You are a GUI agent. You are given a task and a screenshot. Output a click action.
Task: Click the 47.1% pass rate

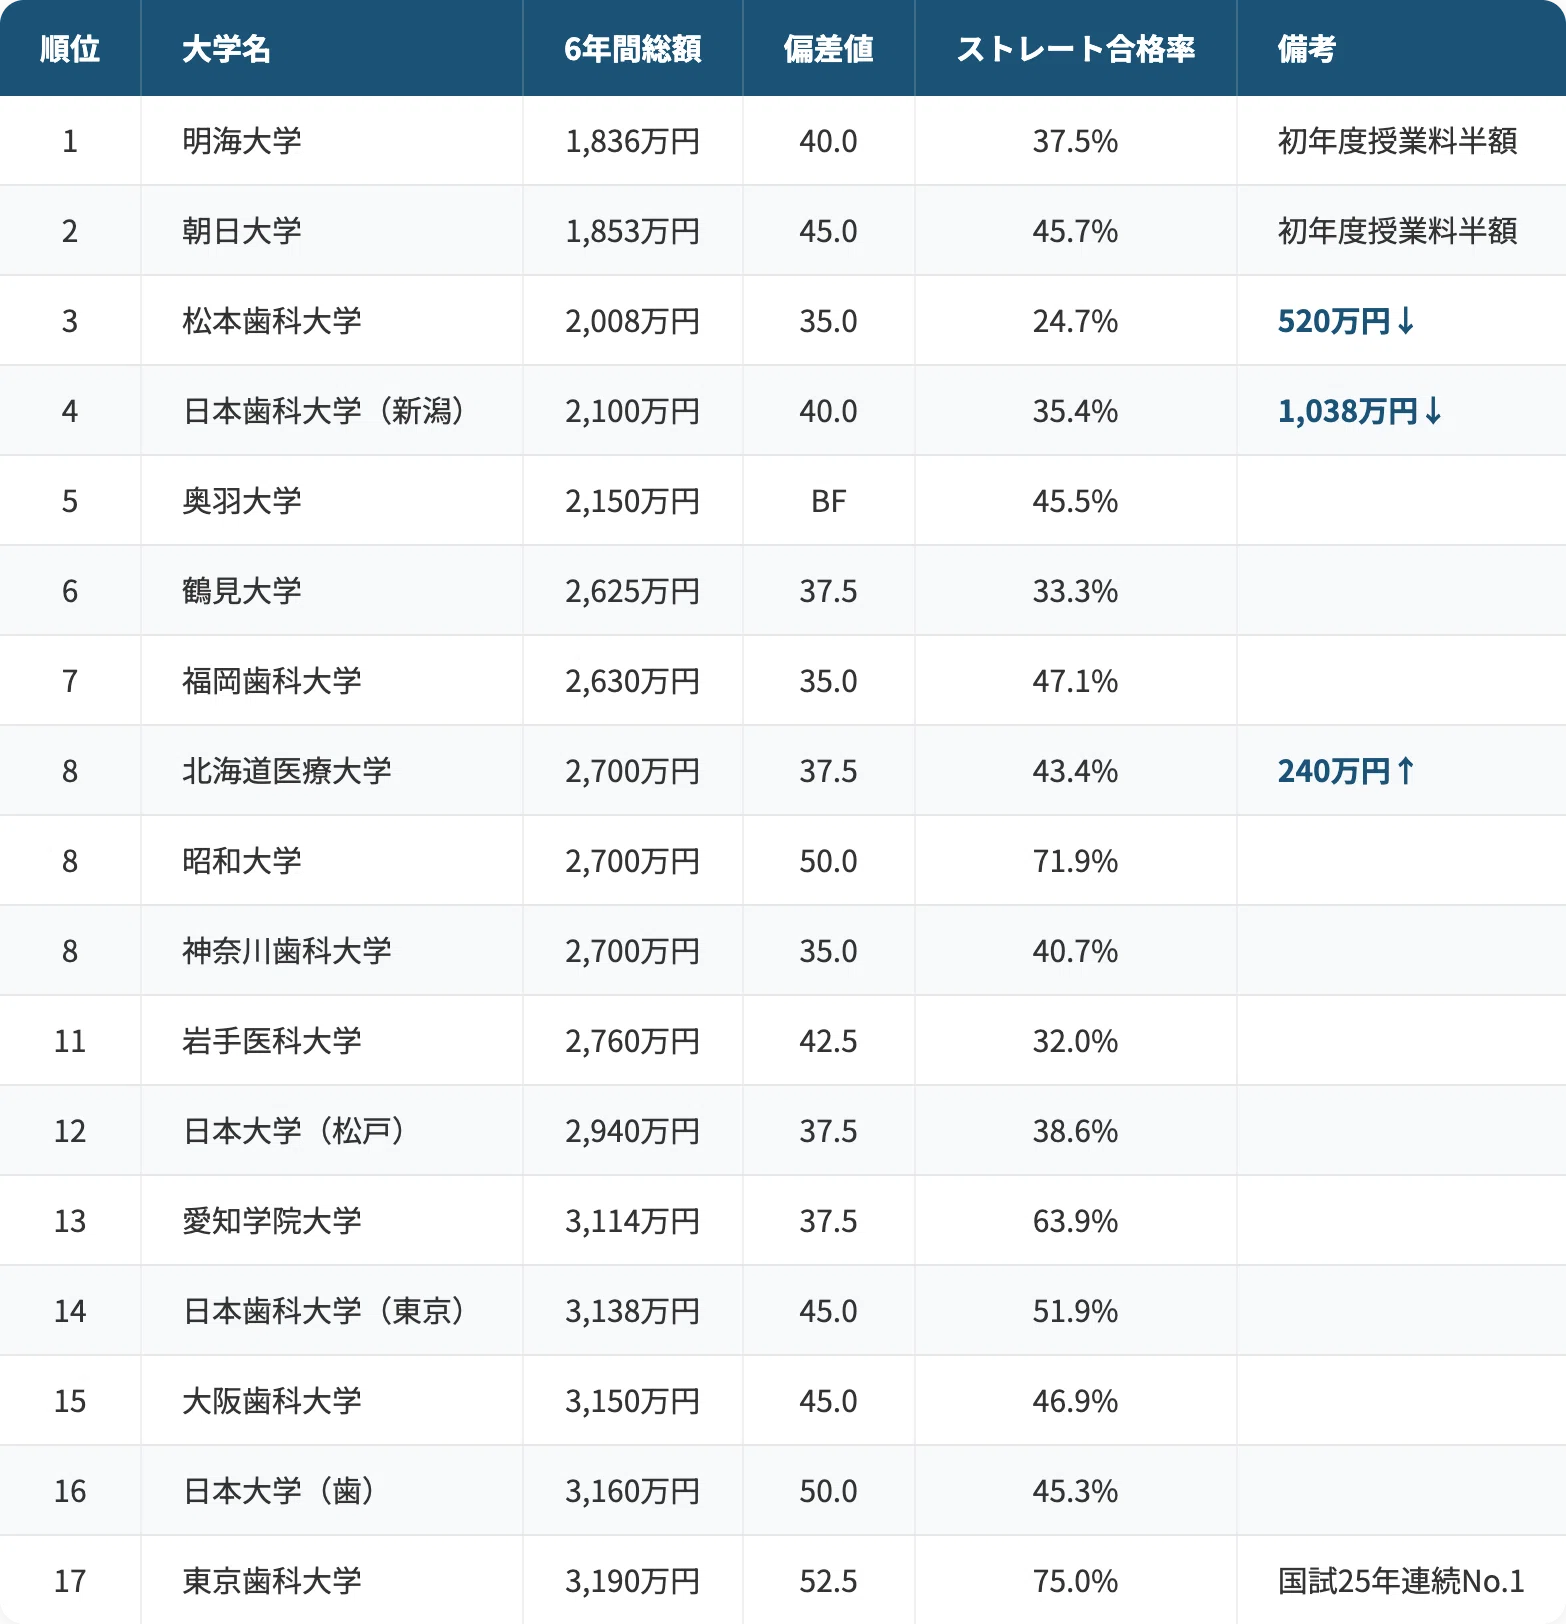click(x=1076, y=681)
